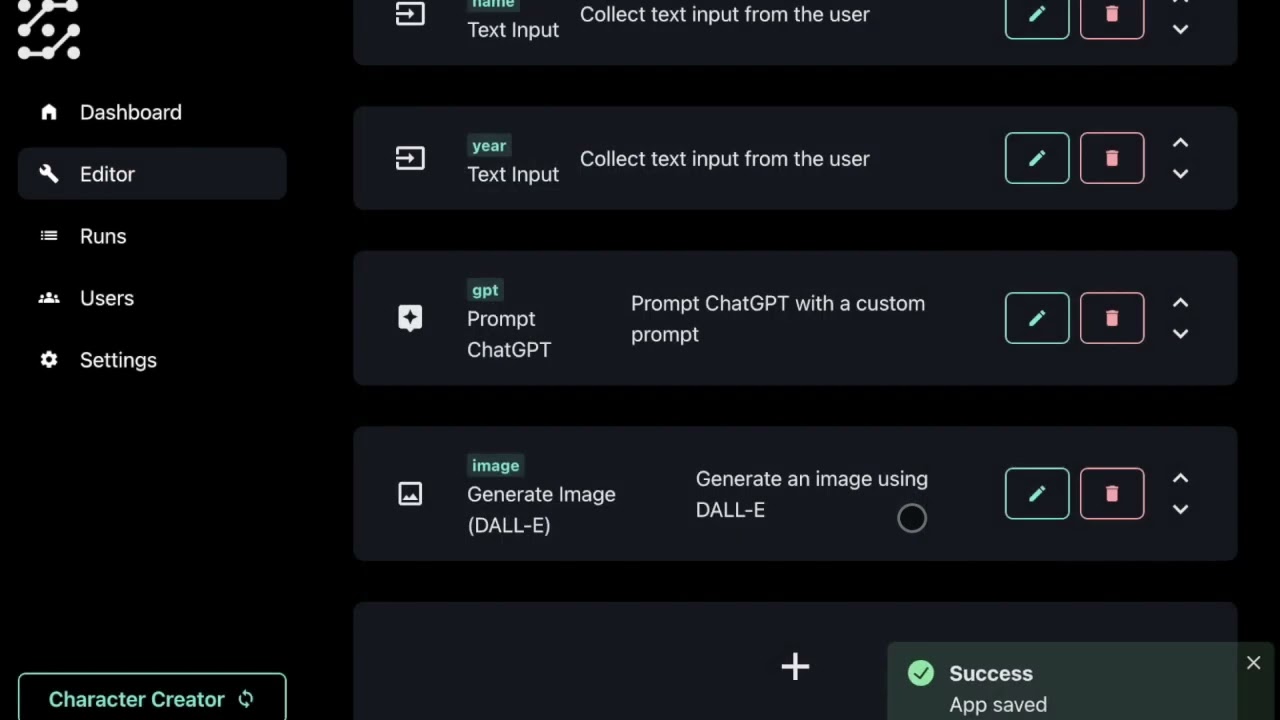This screenshot has height=720, width=1280.
Task: Delete the image DALL-E step
Action: point(1112,494)
